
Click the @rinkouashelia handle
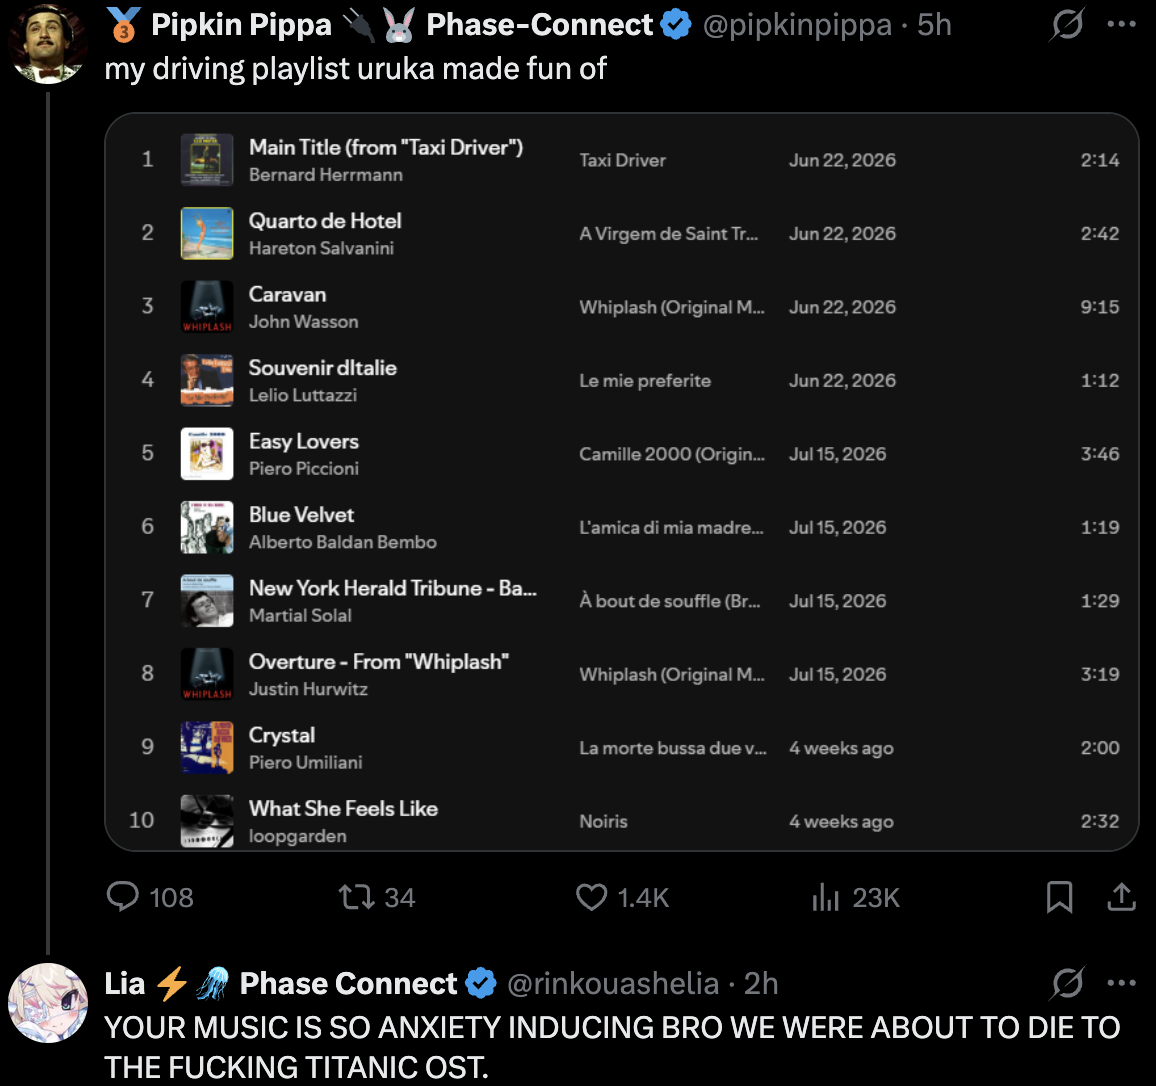tap(613, 984)
